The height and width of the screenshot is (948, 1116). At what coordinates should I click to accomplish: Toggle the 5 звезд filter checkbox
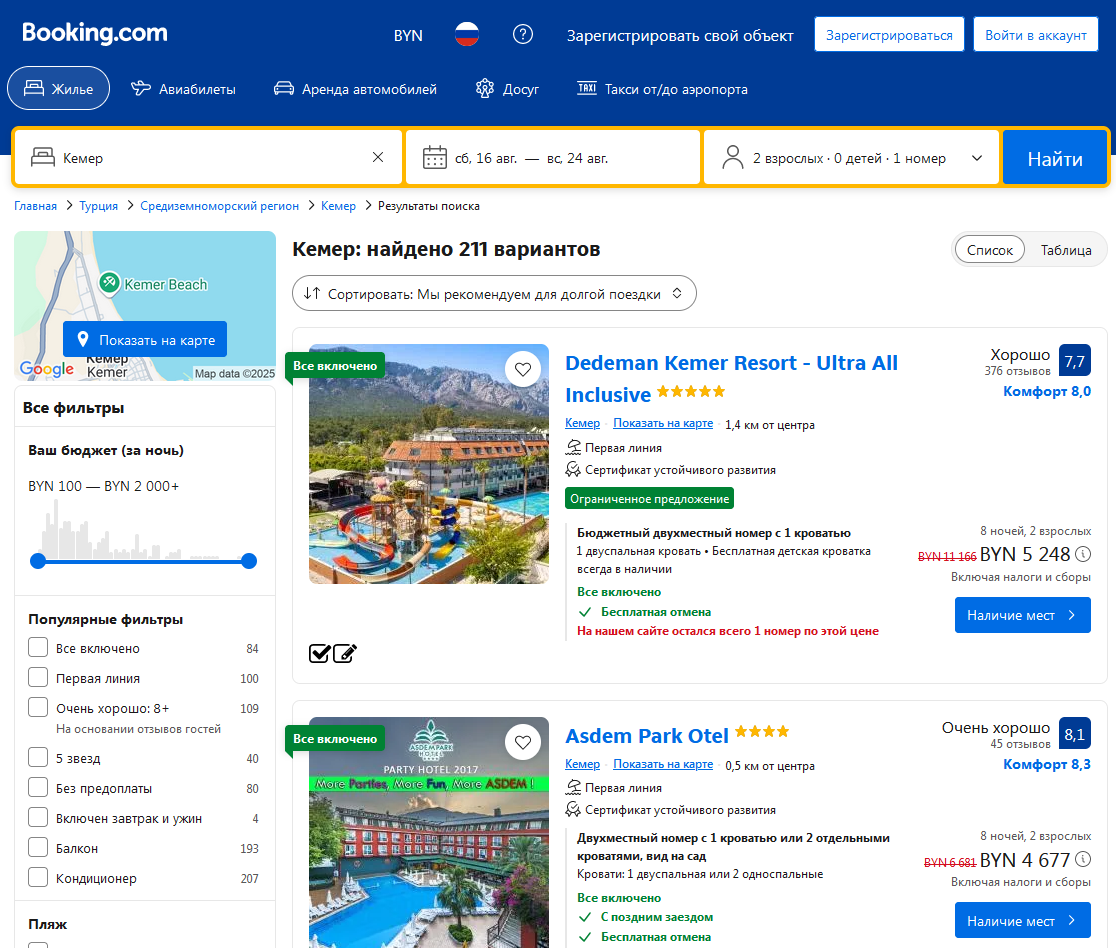click(38, 757)
